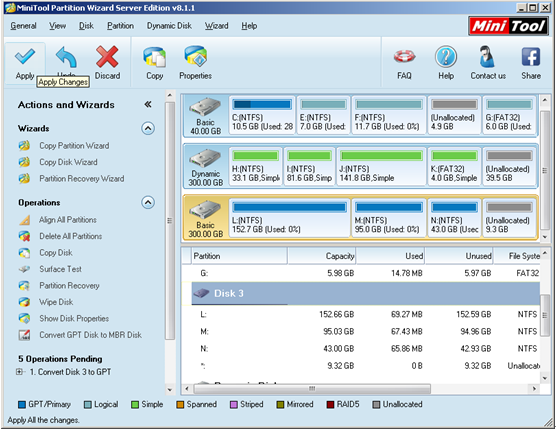
Task: Expand pending operation Convert Disk 3 to GPT
Action: click(20, 372)
